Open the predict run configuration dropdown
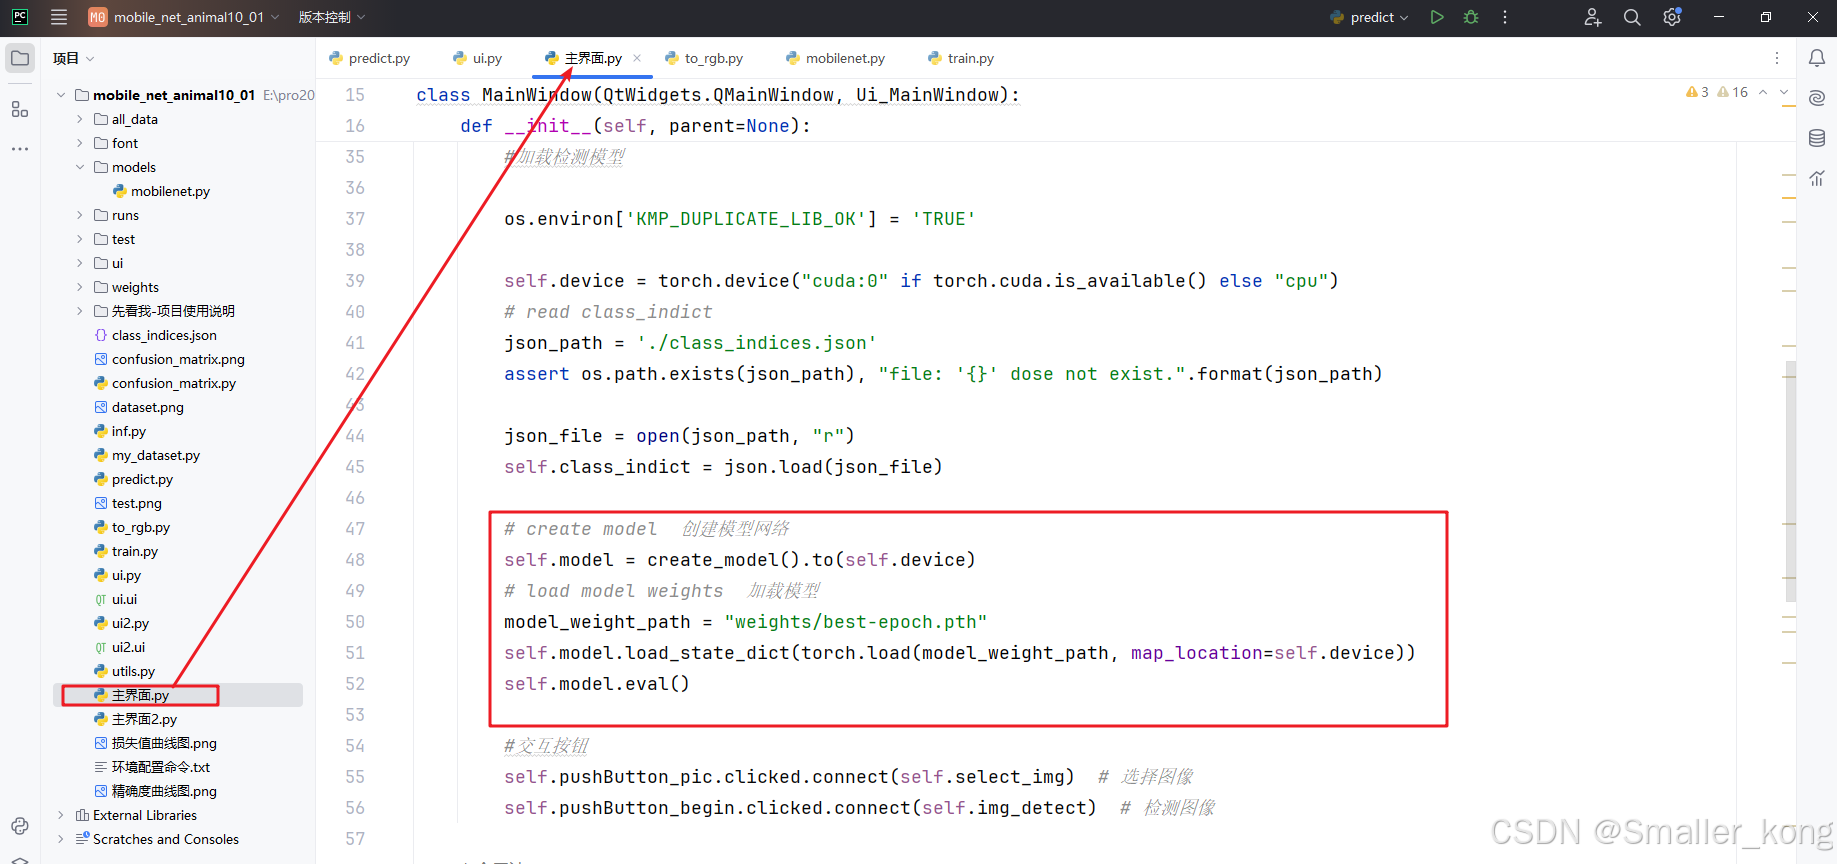This screenshot has width=1837, height=864. (x=1369, y=17)
